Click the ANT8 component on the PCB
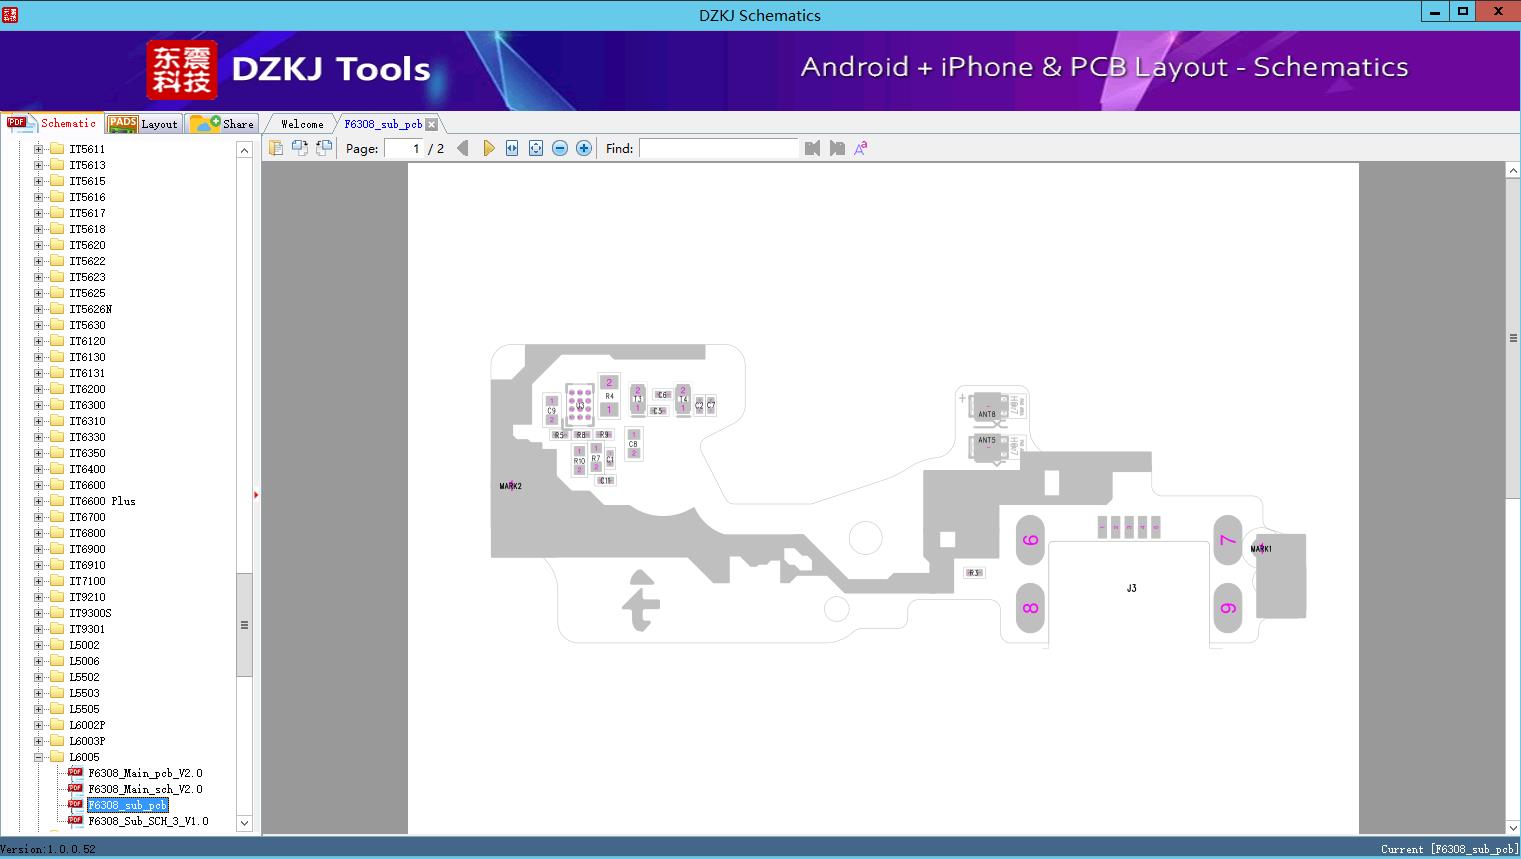1521x859 pixels. point(988,409)
